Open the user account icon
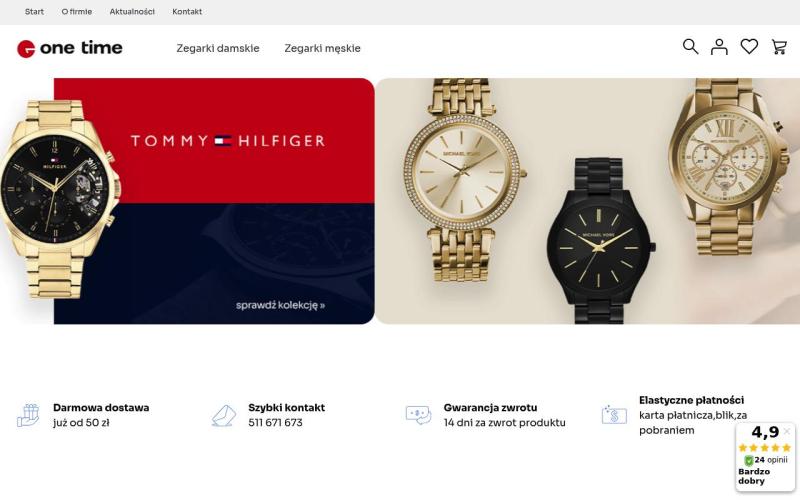The height and width of the screenshot is (500, 800). point(719,47)
